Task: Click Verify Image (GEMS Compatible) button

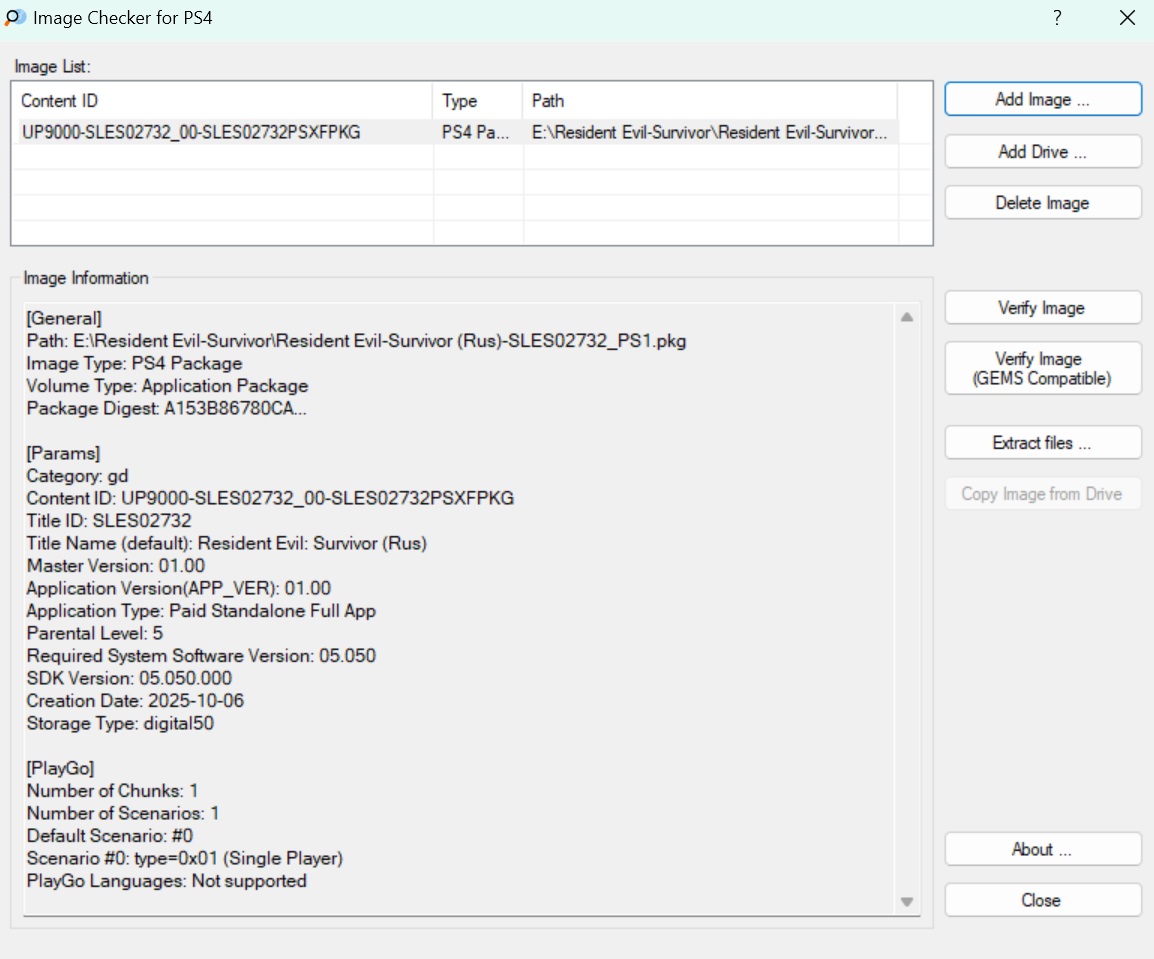Action: pyautogui.click(x=1042, y=369)
